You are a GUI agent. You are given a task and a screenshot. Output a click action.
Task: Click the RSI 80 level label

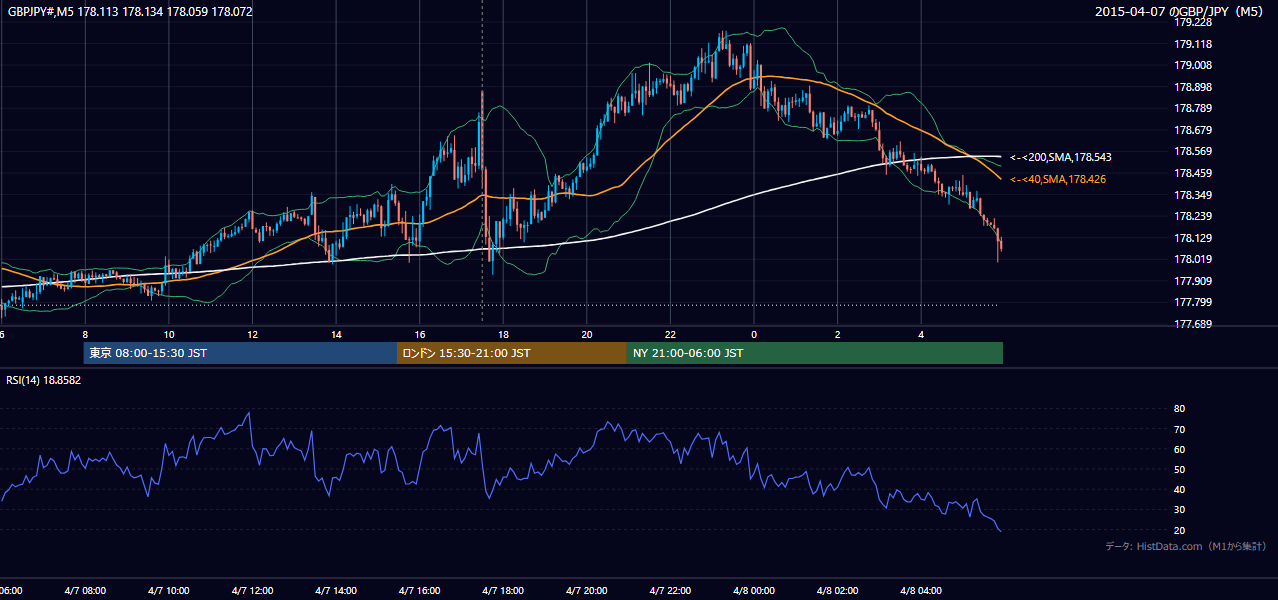(1179, 409)
